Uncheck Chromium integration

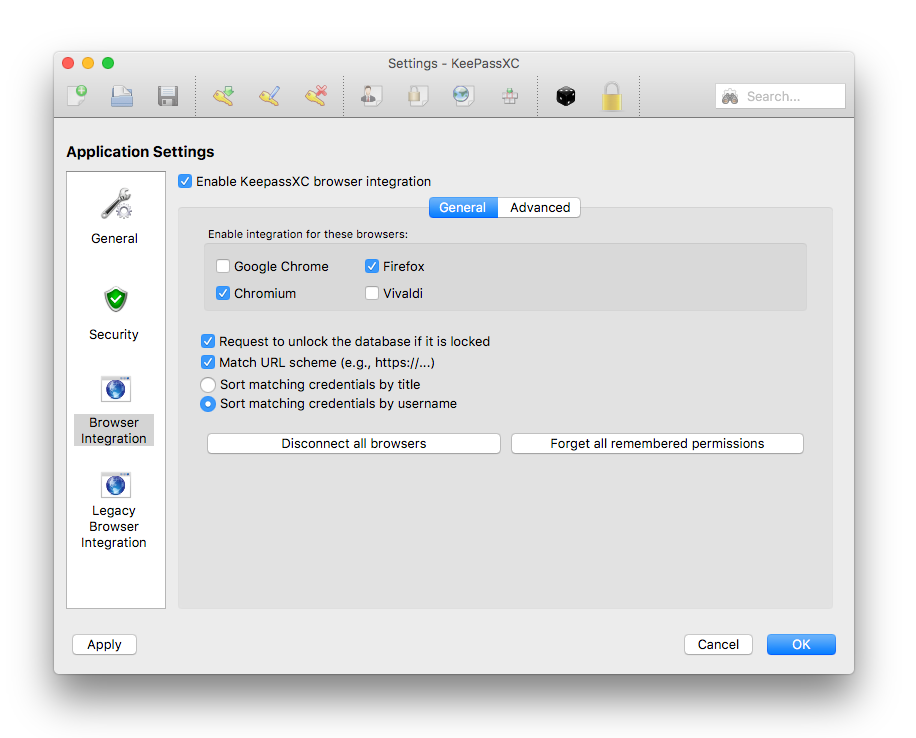pos(223,293)
